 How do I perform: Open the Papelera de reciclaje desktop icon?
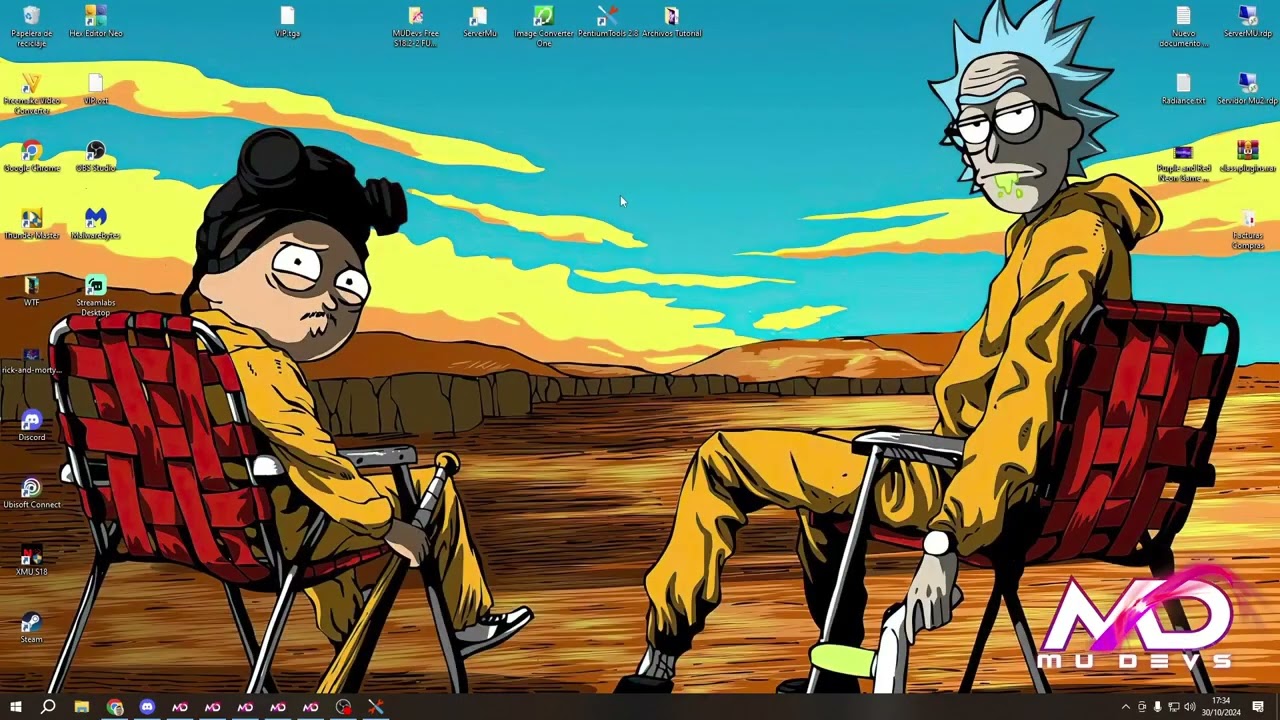[31, 25]
